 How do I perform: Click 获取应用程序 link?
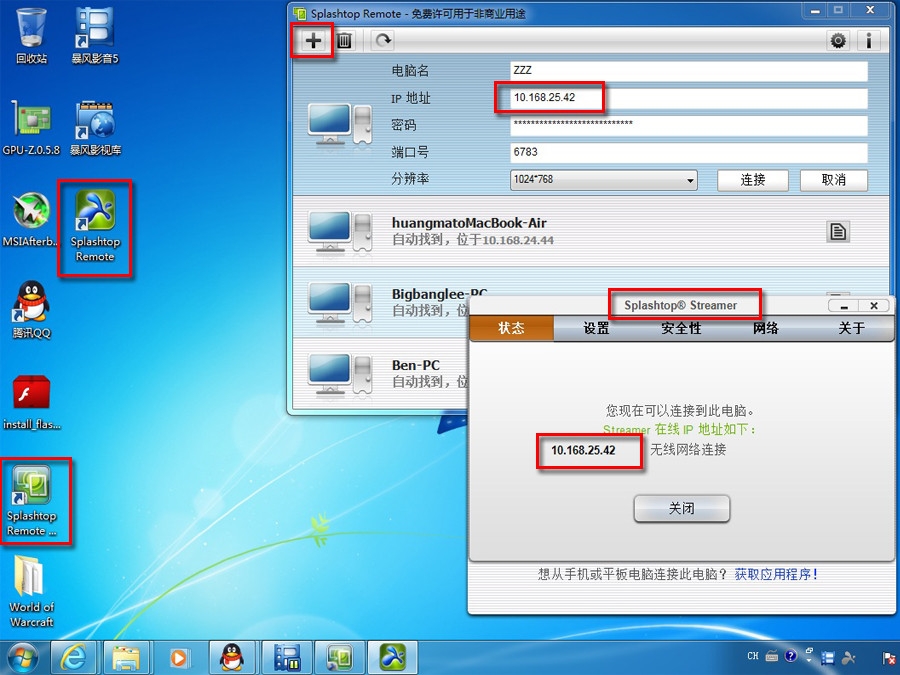(777, 574)
